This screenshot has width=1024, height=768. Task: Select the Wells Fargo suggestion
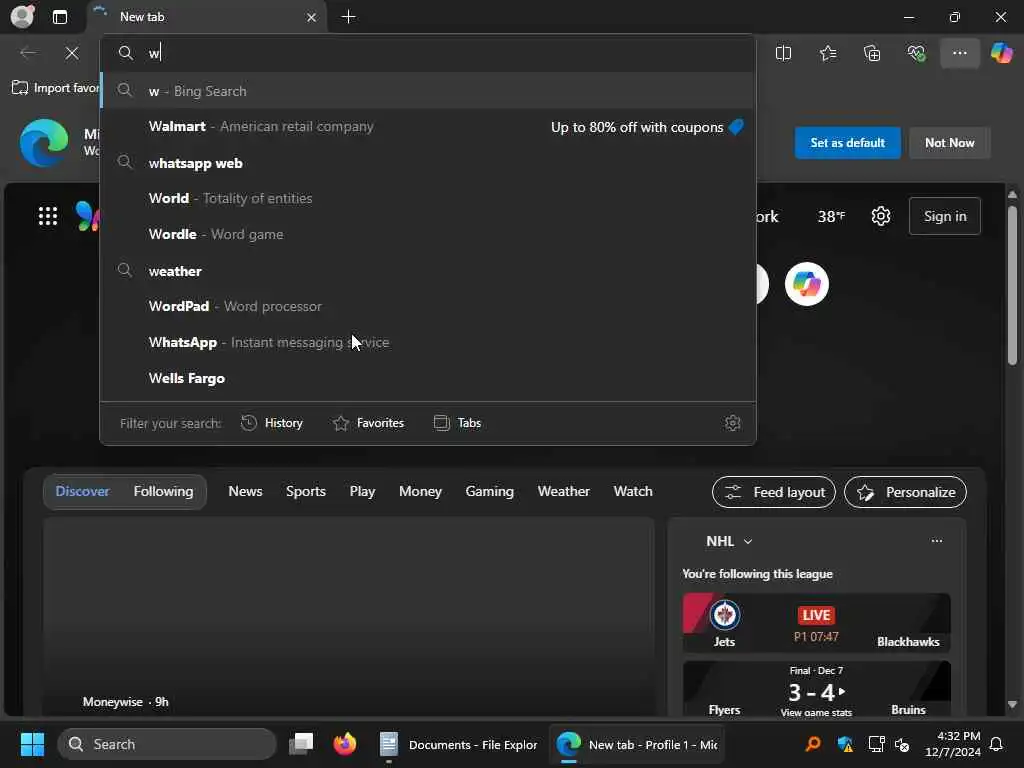click(x=428, y=378)
